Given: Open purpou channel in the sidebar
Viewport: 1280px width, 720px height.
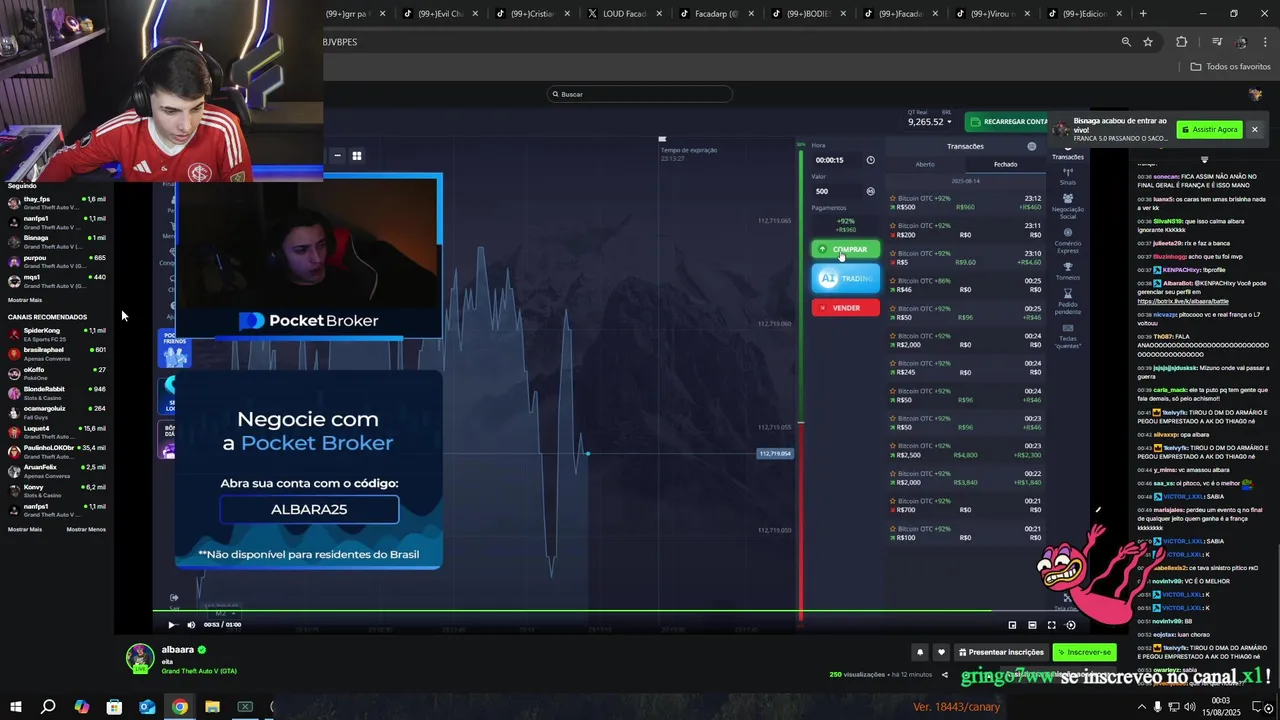Looking at the screenshot, I should coord(57,261).
